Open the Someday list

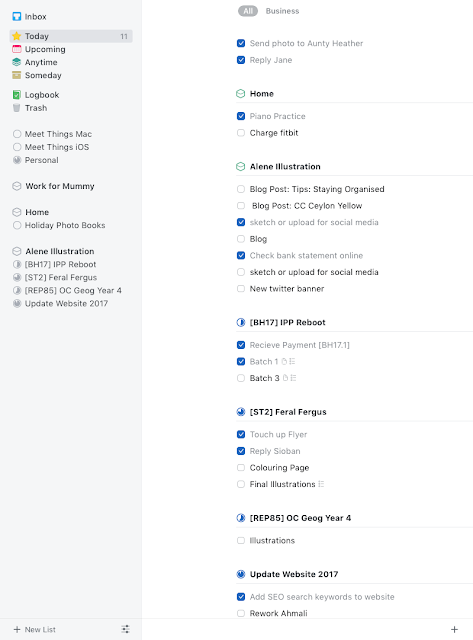pos(43,75)
